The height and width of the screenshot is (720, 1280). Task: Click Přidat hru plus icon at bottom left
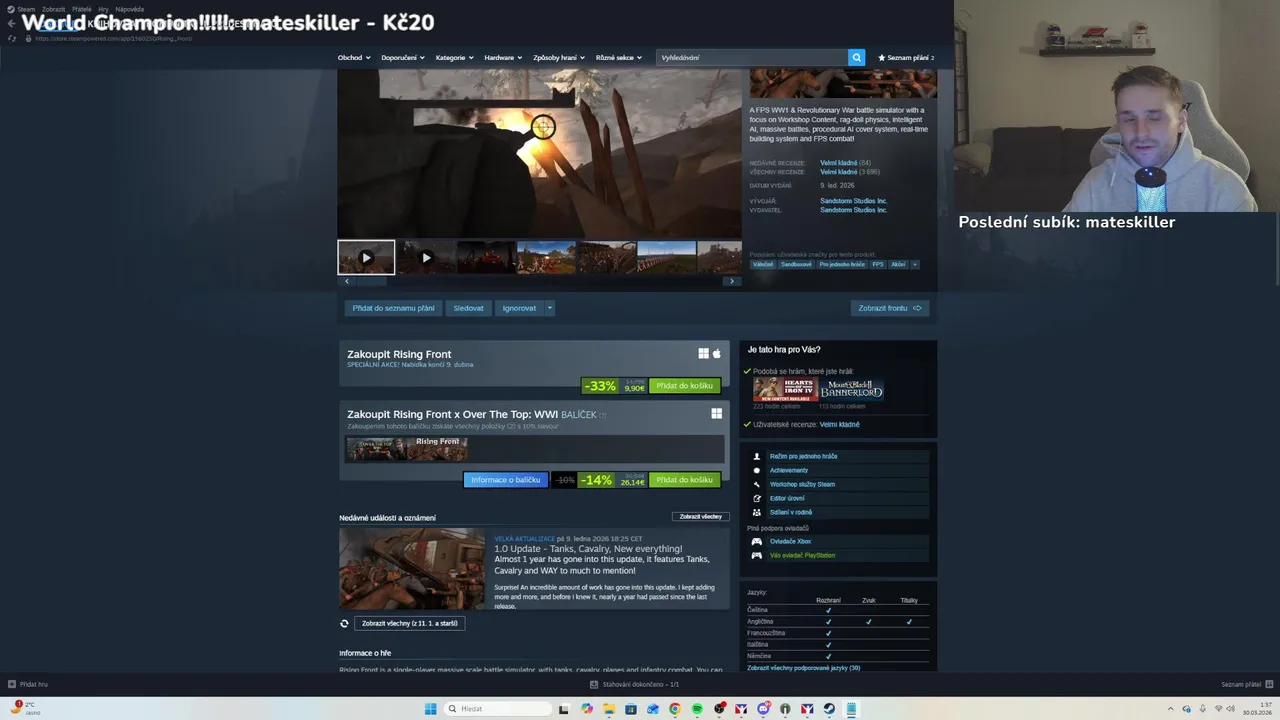tap(11, 684)
